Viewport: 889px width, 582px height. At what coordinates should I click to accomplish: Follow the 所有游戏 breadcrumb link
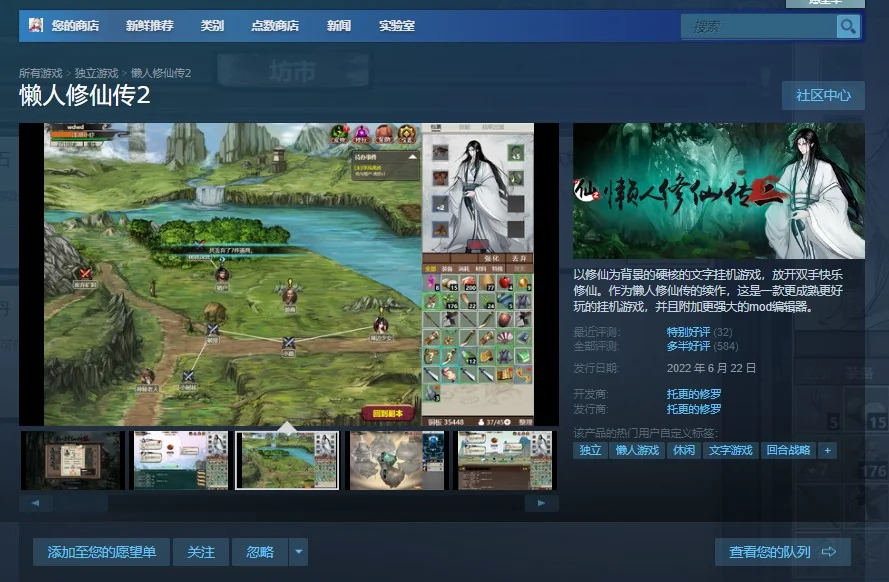pyautogui.click(x=40, y=73)
